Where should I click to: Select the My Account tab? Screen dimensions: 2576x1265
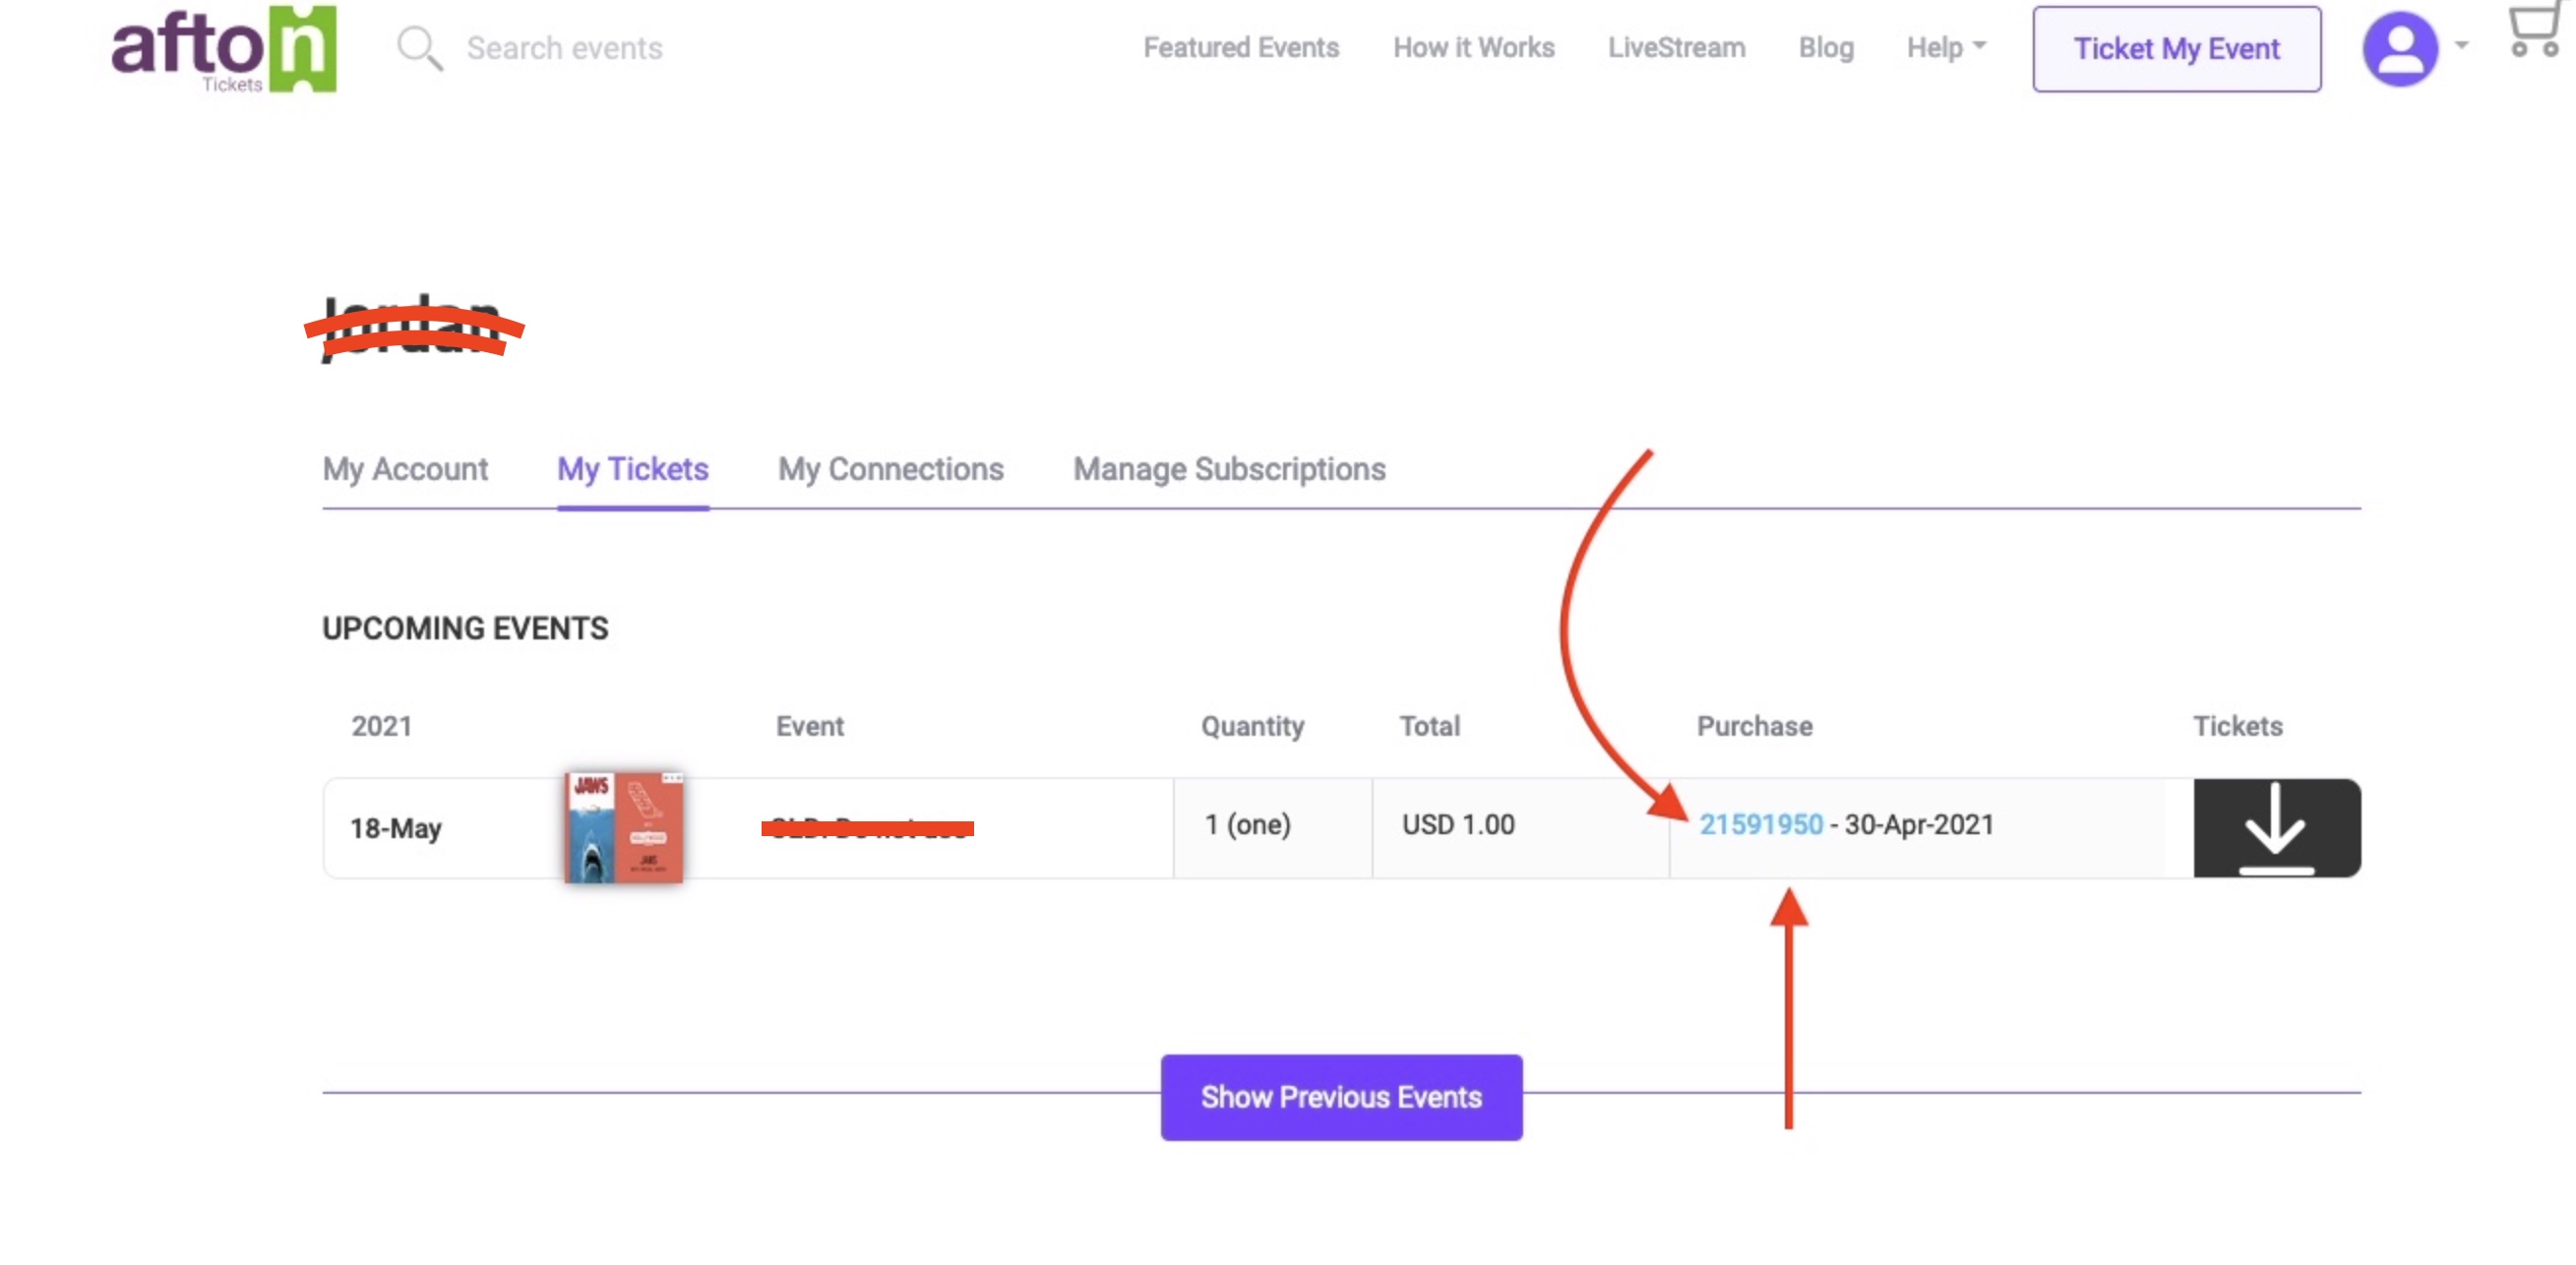(x=405, y=470)
